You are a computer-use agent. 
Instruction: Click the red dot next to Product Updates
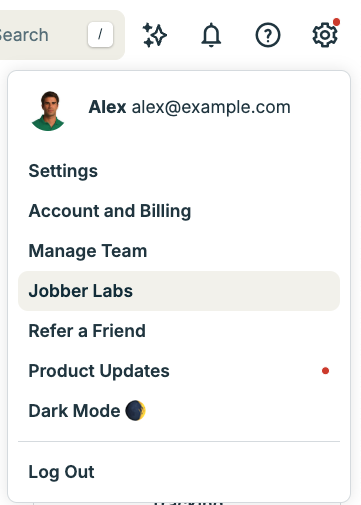[x=325, y=371]
